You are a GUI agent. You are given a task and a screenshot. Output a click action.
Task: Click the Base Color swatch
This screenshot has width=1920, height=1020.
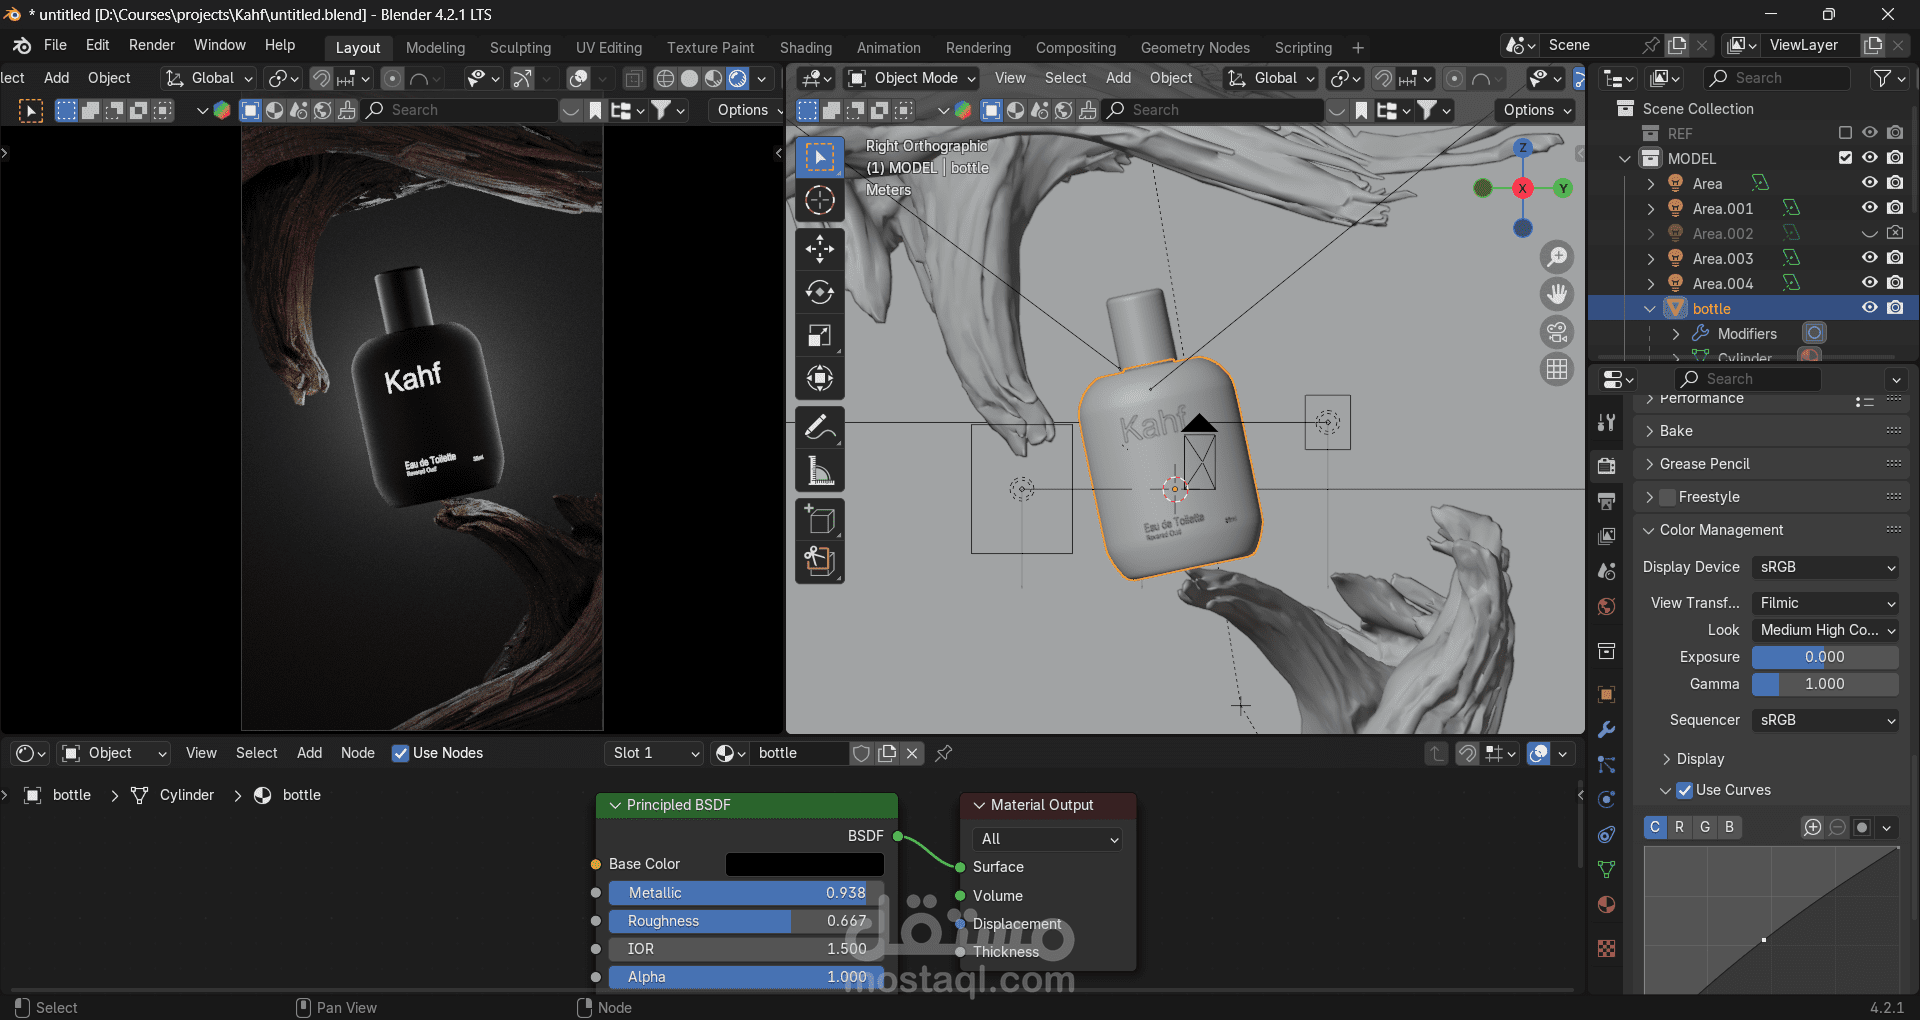[804, 864]
